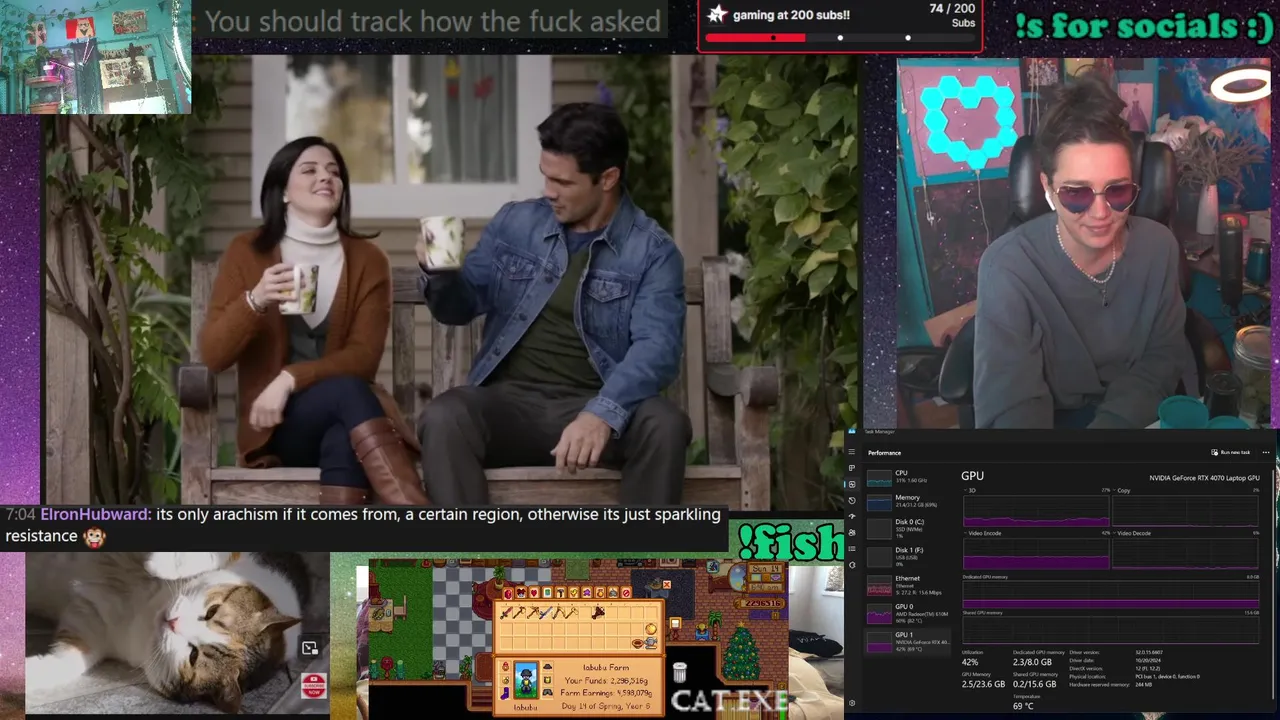
Task: Click the boots equipment slot
Action: [505, 693]
